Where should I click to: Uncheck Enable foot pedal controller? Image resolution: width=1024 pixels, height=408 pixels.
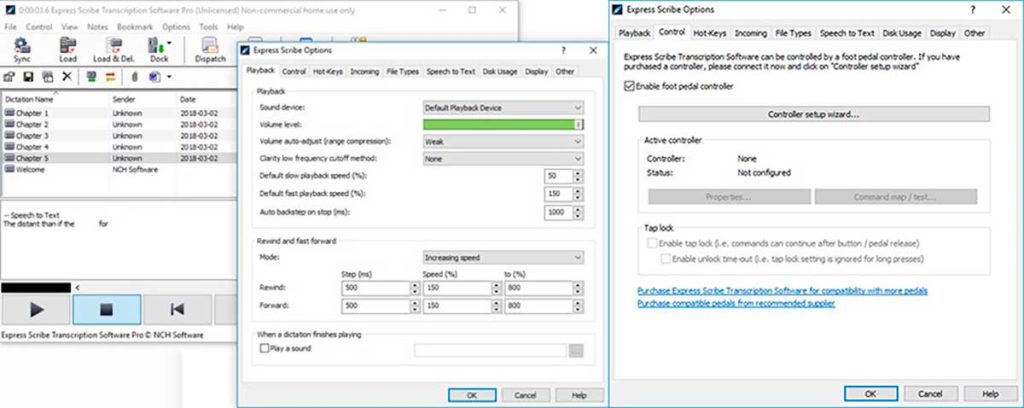(x=628, y=87)
